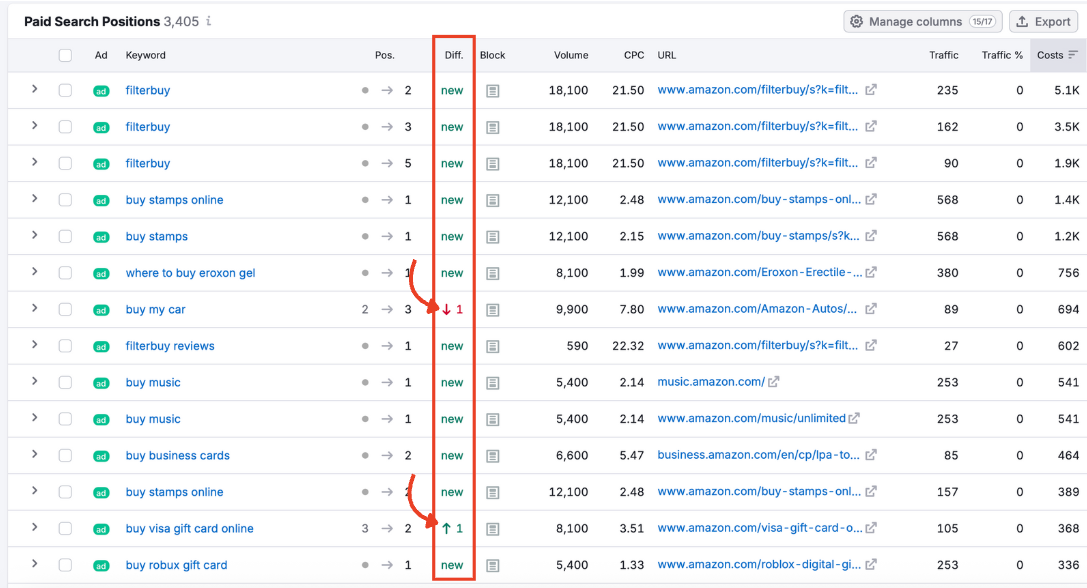Expand the buy stamps row
Screen dimensions: 1087x588
[33, 236]
